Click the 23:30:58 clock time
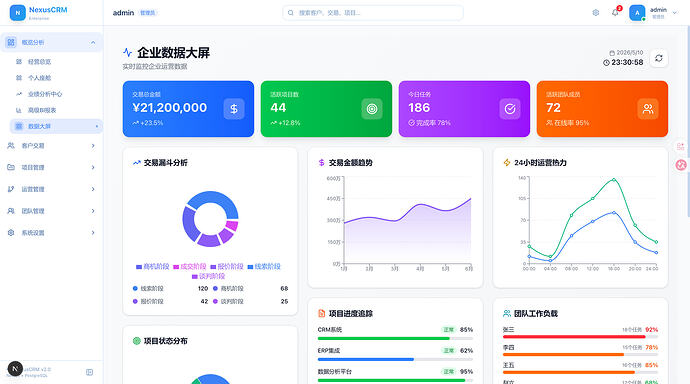Image resolution: width=690 pixels, height=384 pixels. point(627,62)
